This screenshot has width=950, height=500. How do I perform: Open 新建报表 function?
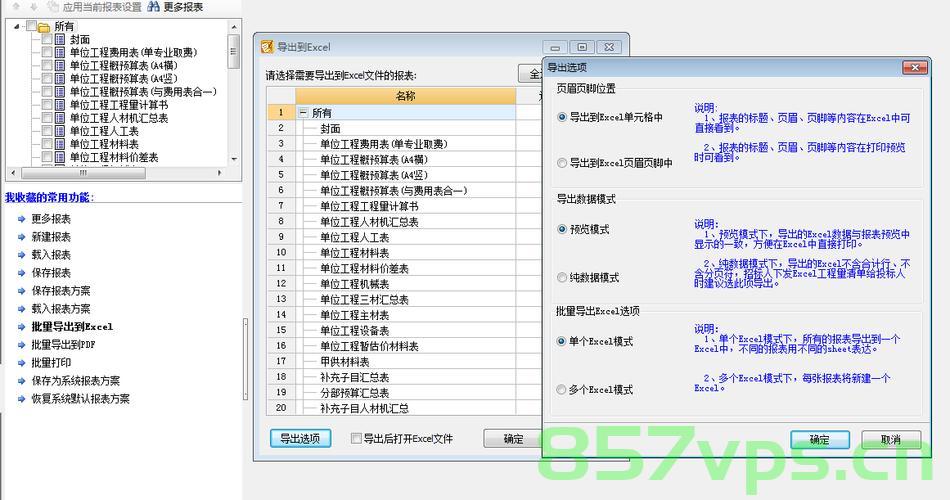click(x=51, y=237)
